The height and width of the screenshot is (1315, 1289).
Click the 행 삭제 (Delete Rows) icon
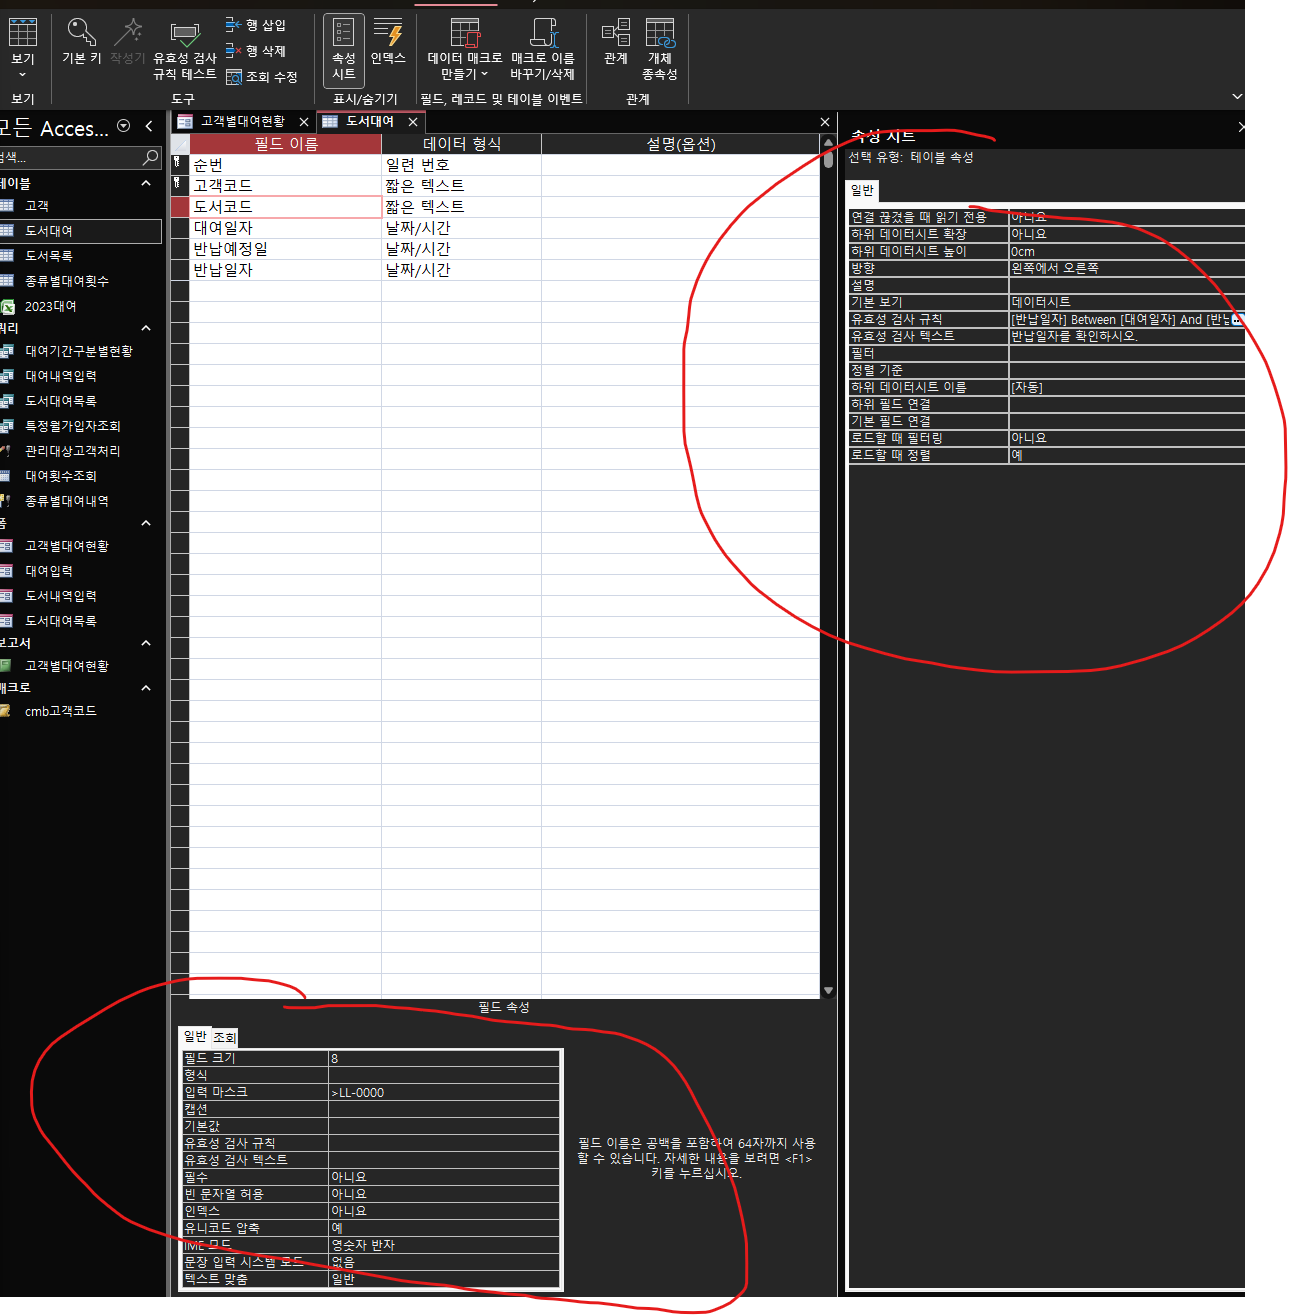[256, 51]
